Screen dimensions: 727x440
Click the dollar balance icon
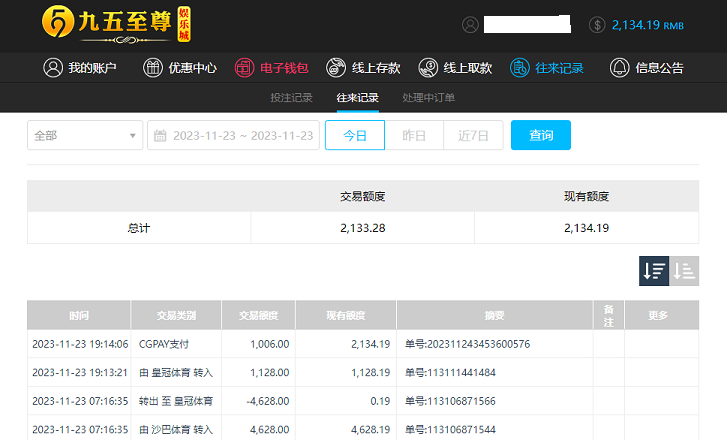(597, 25)
